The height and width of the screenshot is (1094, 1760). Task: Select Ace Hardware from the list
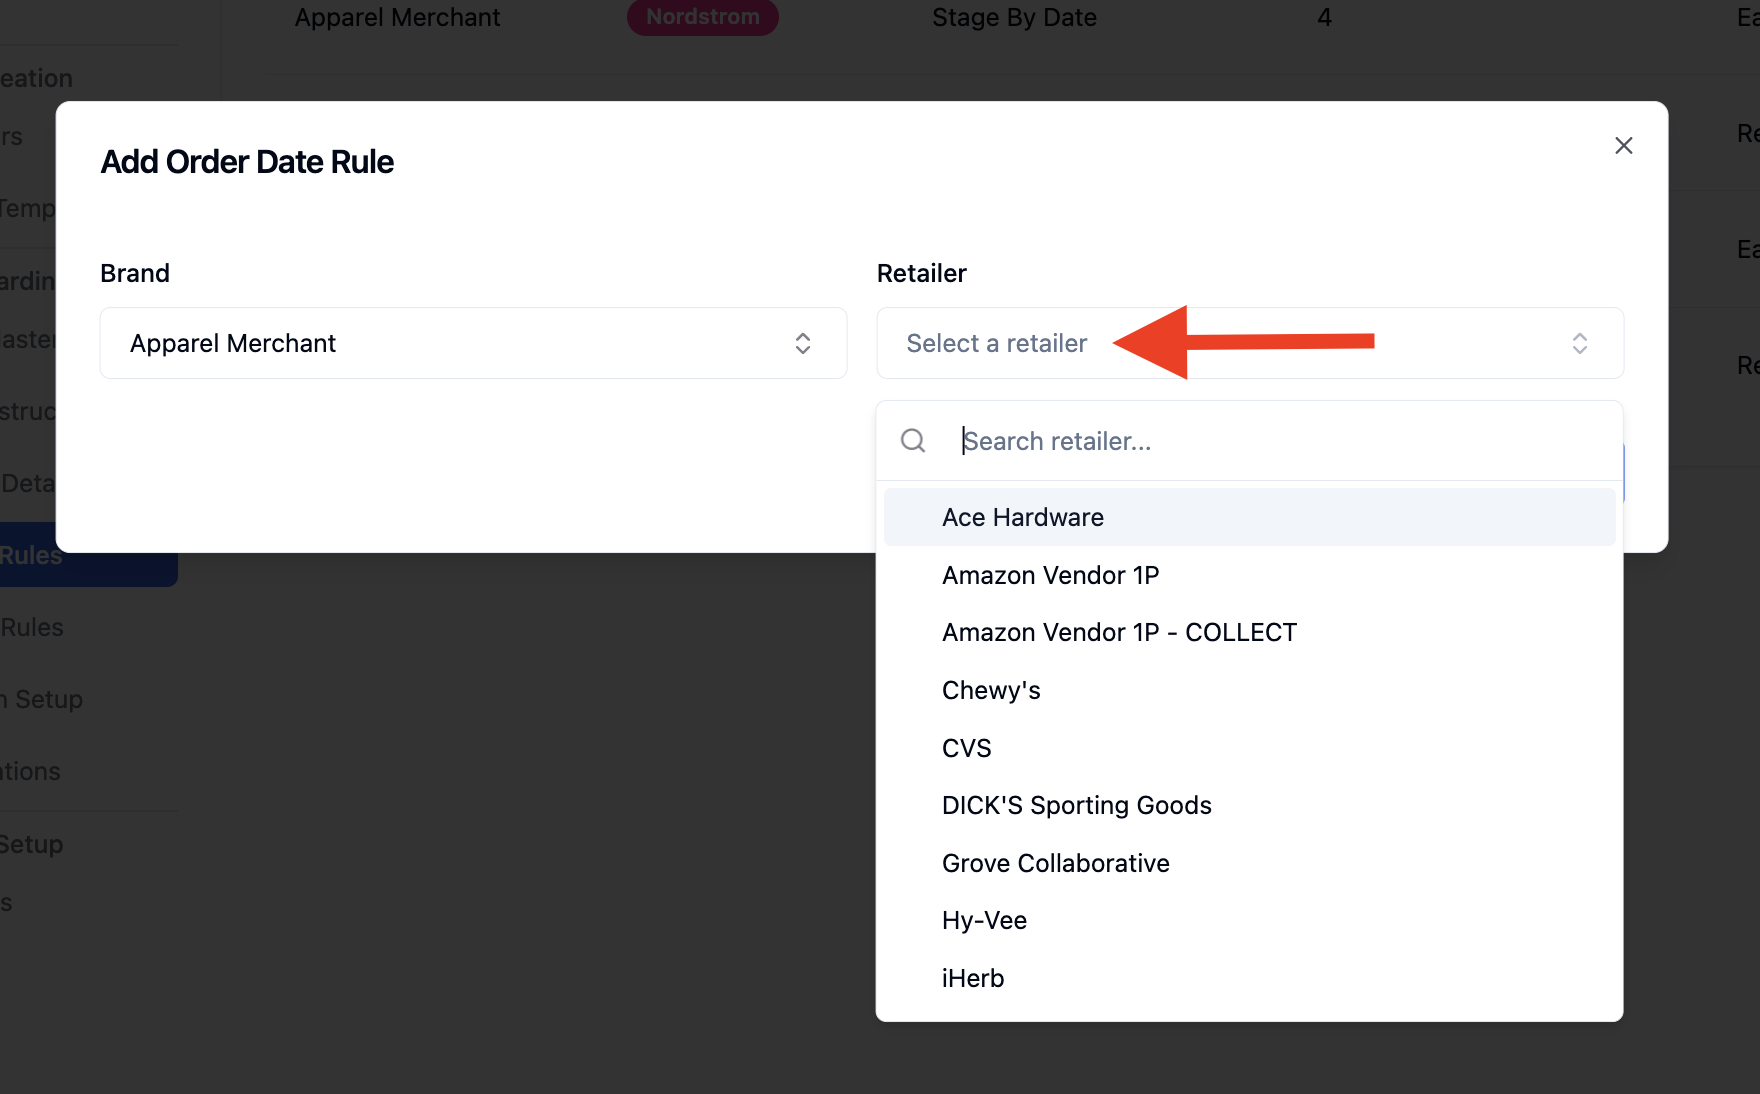click(x=1250, y=517)
